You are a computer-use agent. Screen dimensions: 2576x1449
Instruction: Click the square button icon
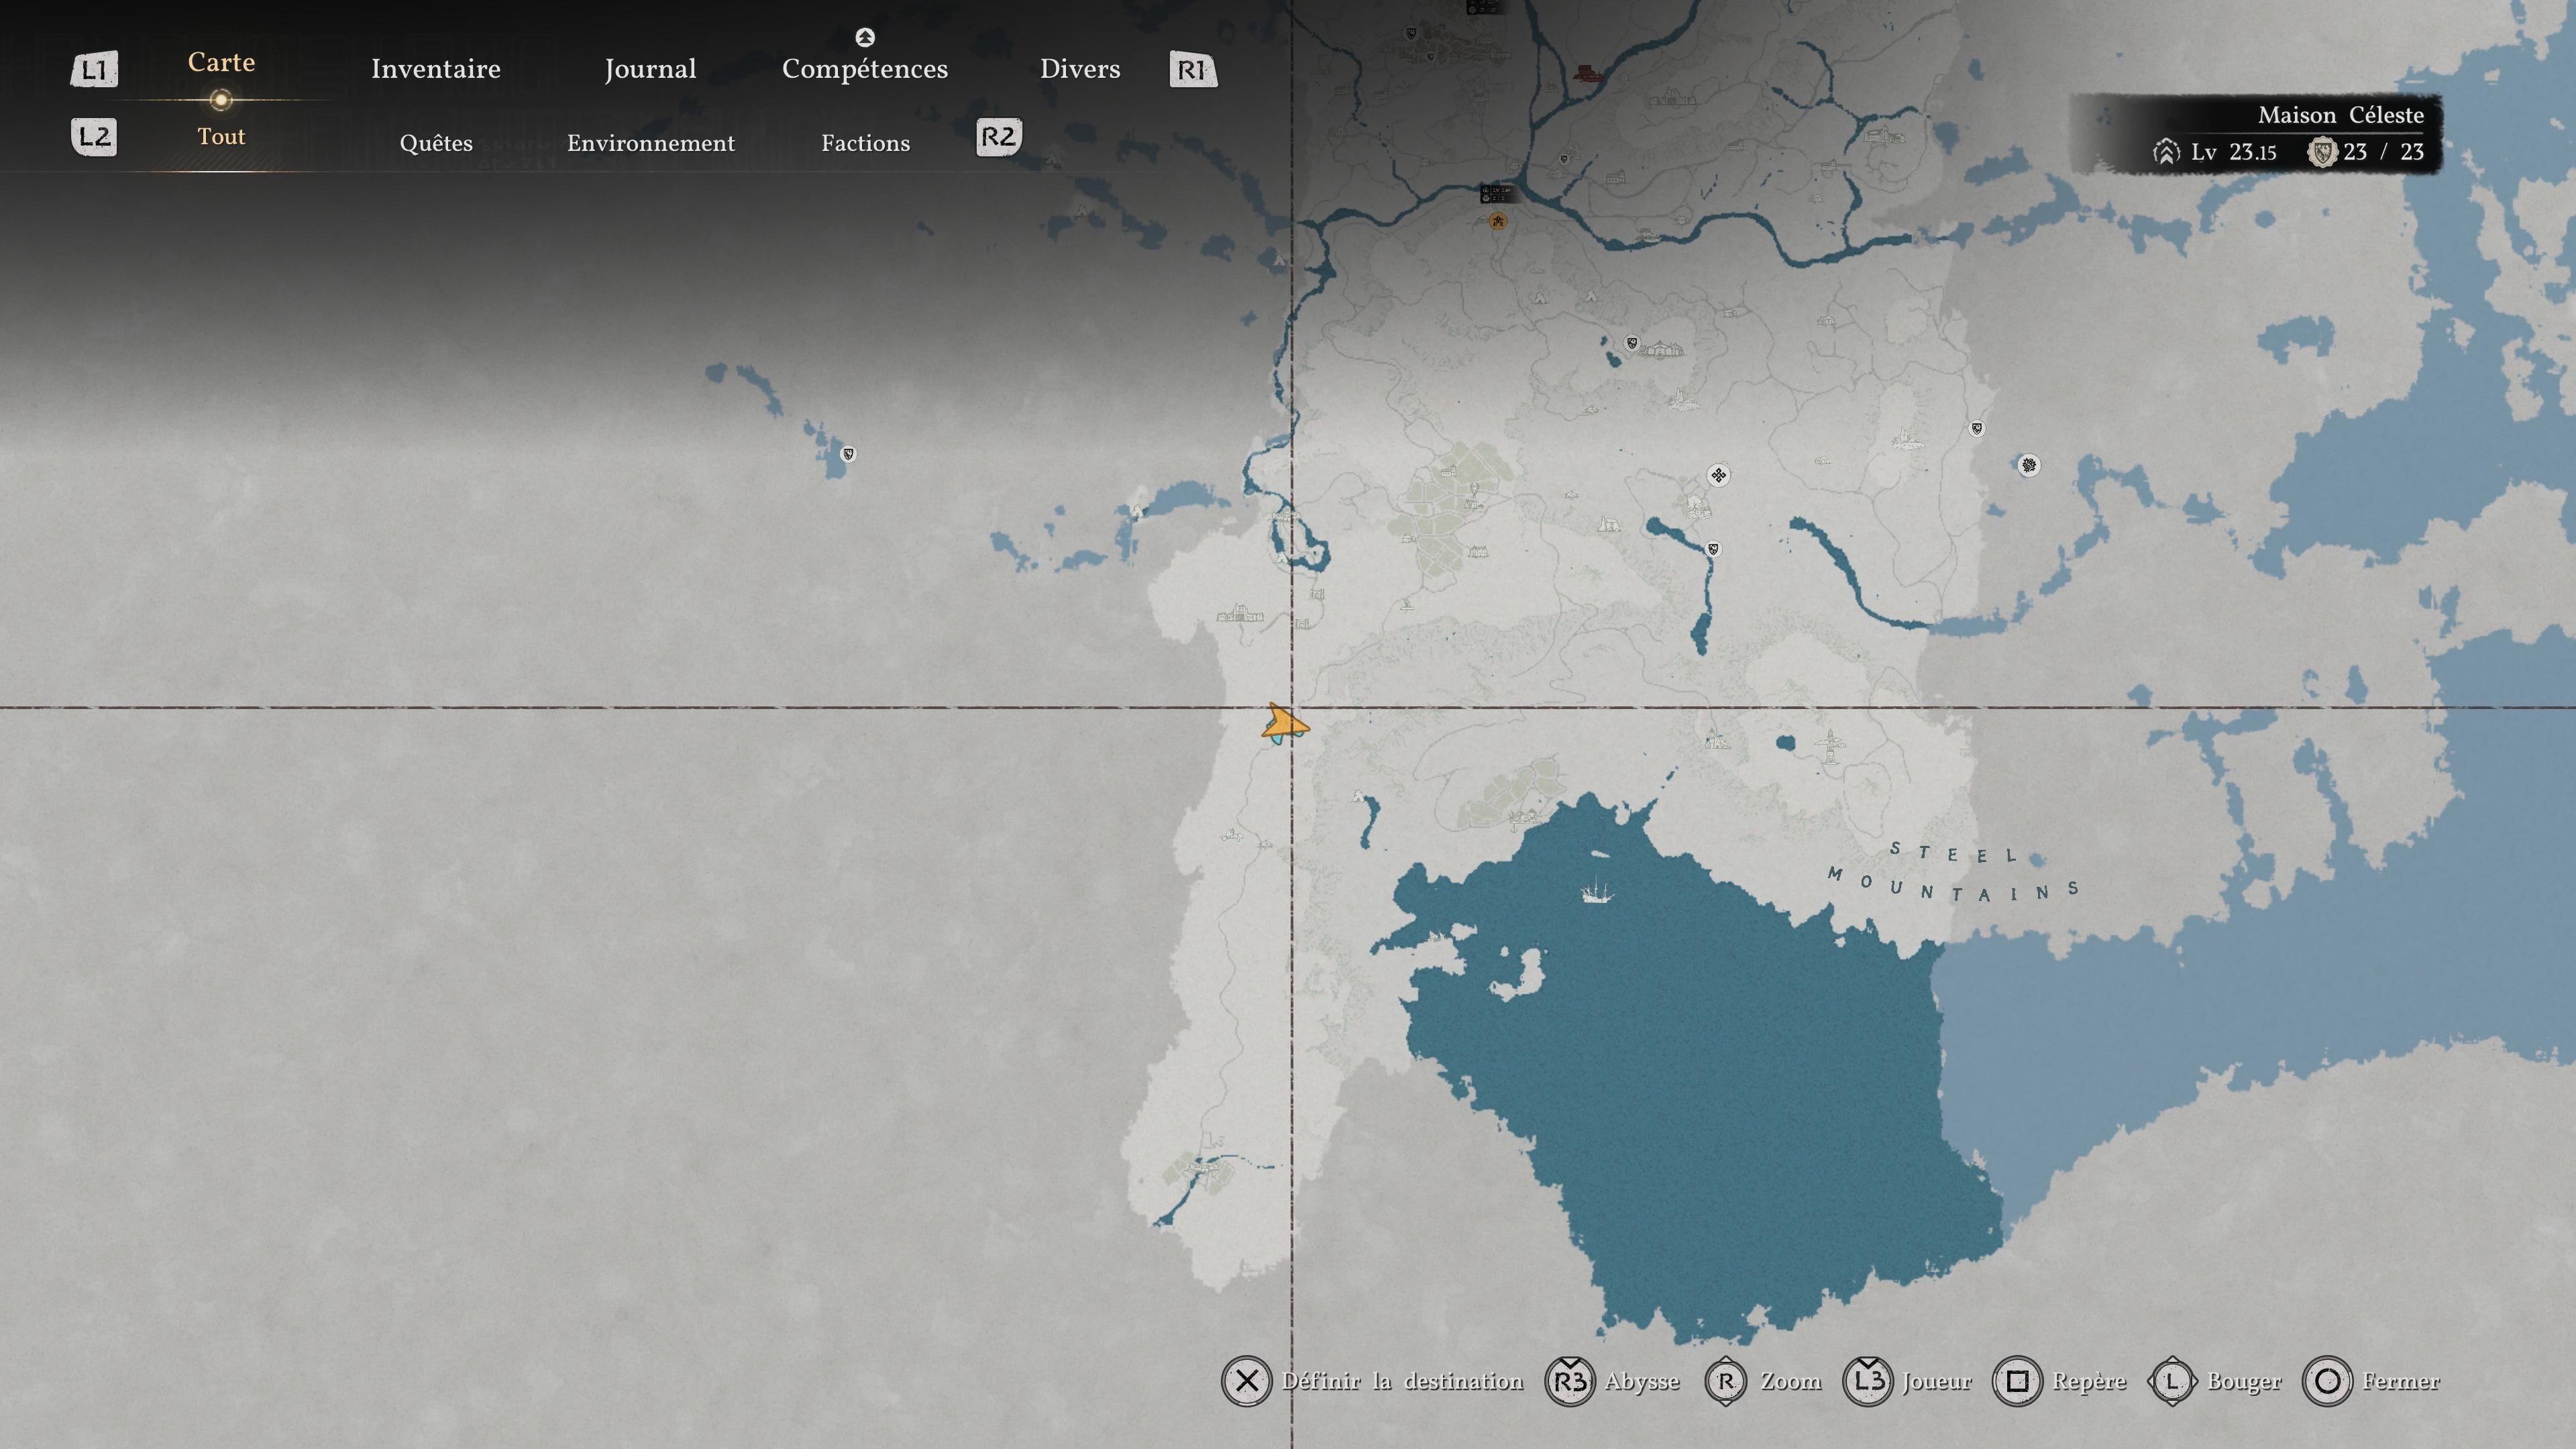(2018, 1381)
